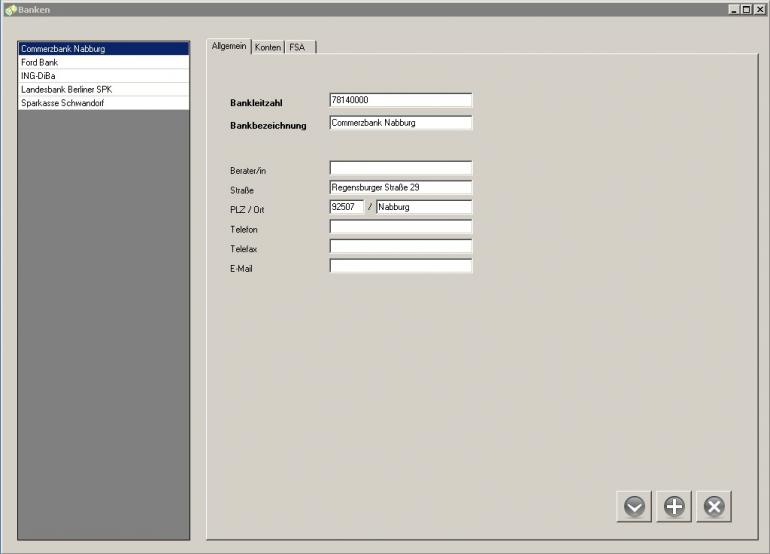
Task: Select ING-DiBa in the list
Action: [x=104, y=76]
